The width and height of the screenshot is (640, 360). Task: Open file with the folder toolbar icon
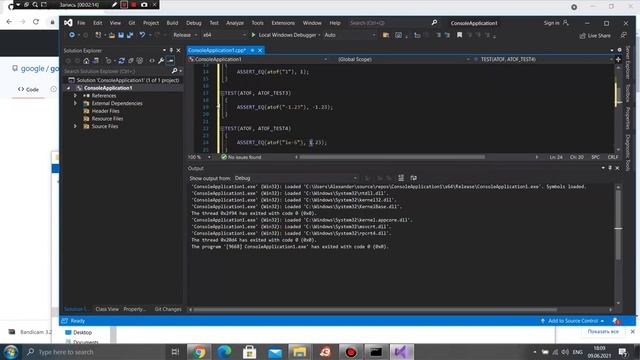click(x=111, y=35)
